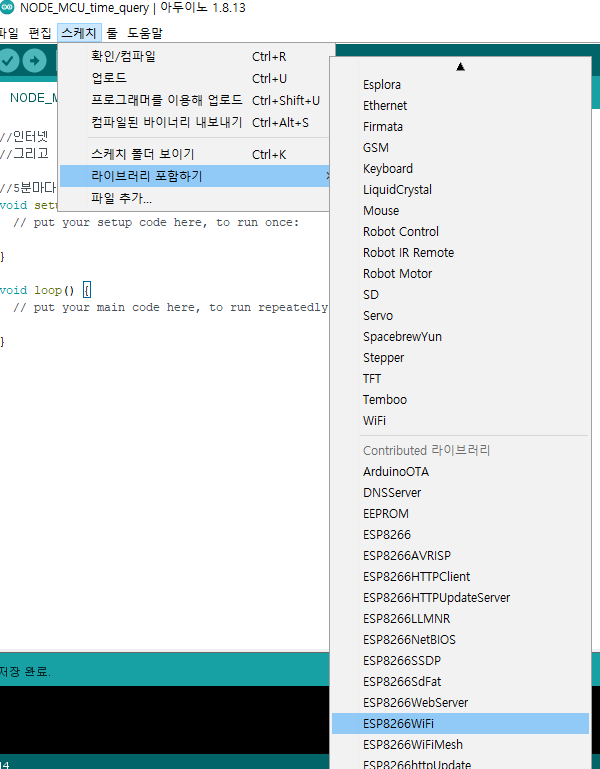600x769 pixels.
Task: Include the GSM library
Action: point(460,148)
